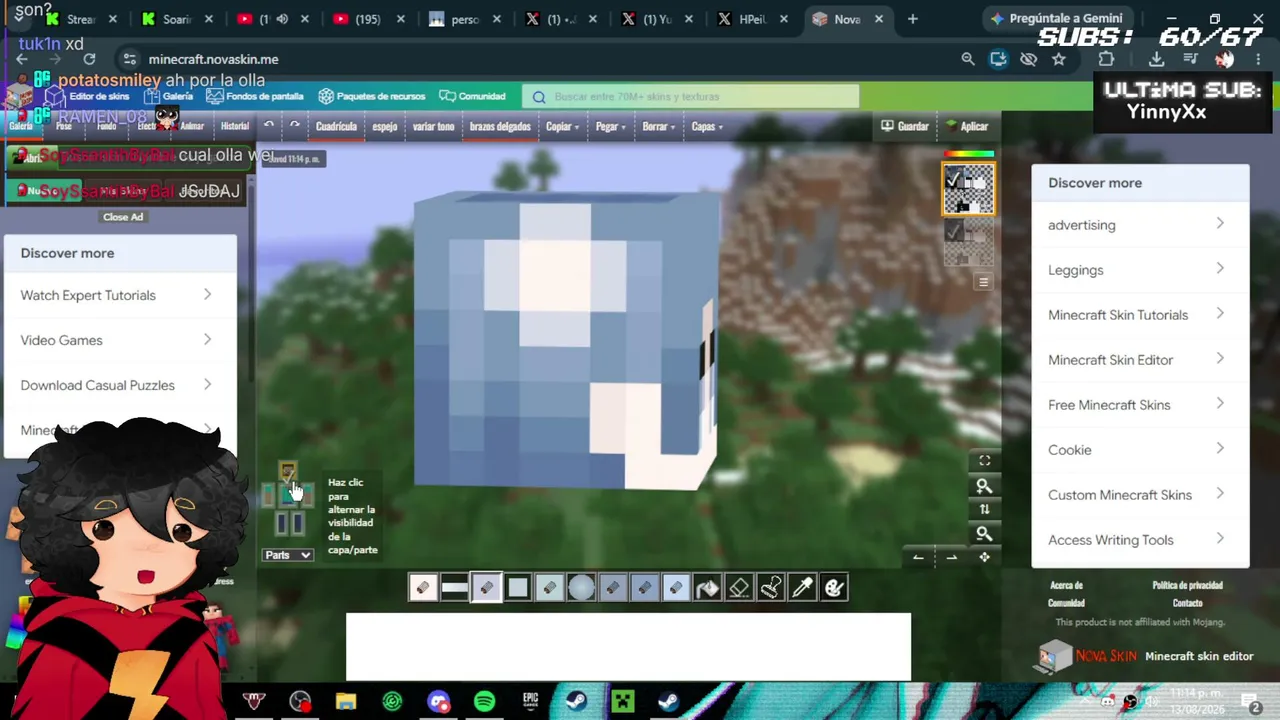Open Editor de skins menu
1280x720 pixels.
(88, 96)
